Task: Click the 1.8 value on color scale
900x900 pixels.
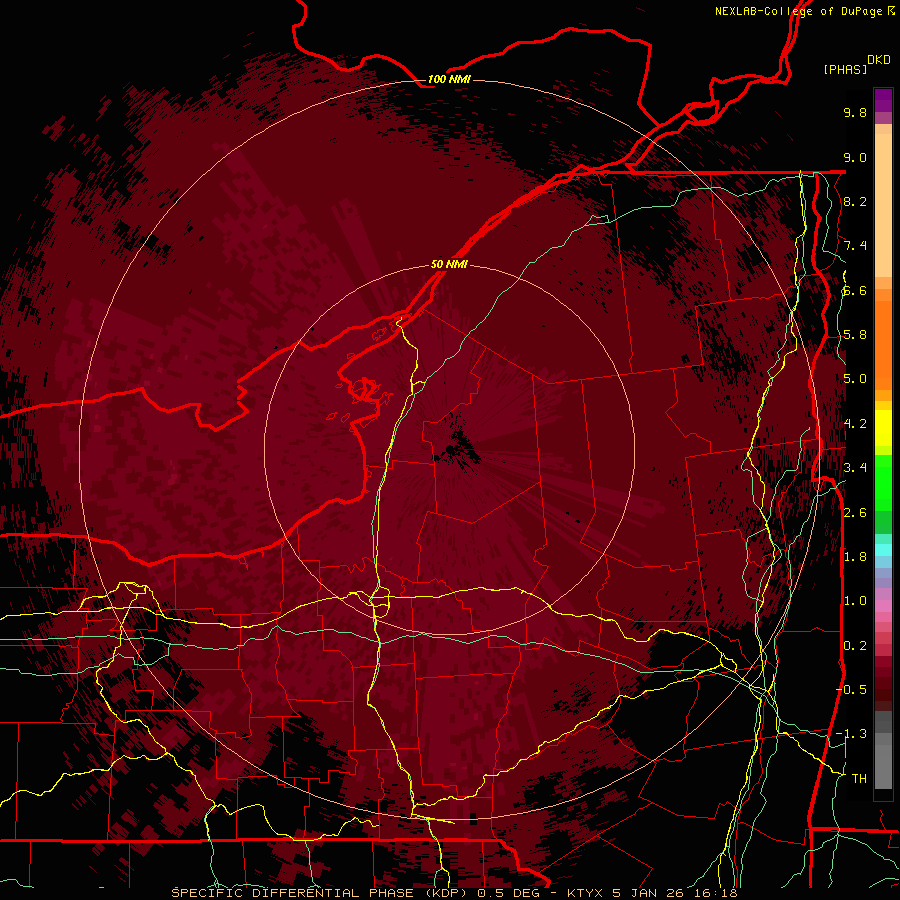Action: (x=855, y=557)
